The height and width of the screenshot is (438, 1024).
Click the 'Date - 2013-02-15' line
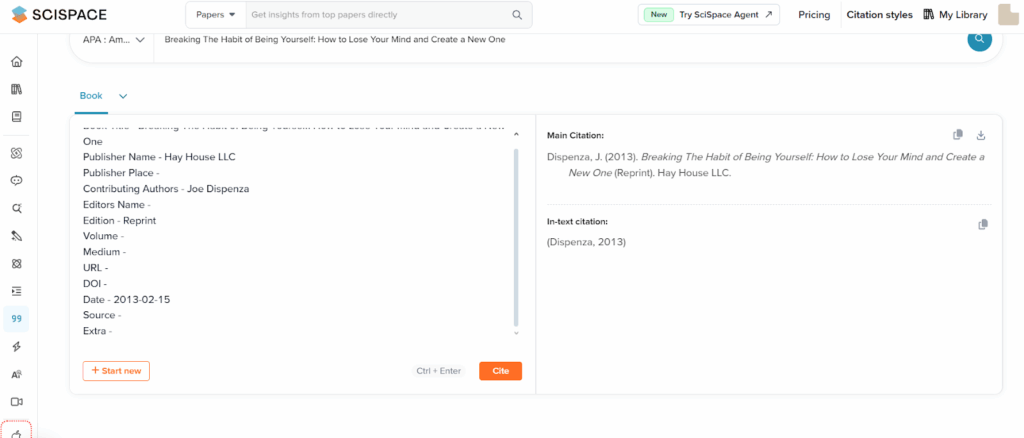[127, 300]
